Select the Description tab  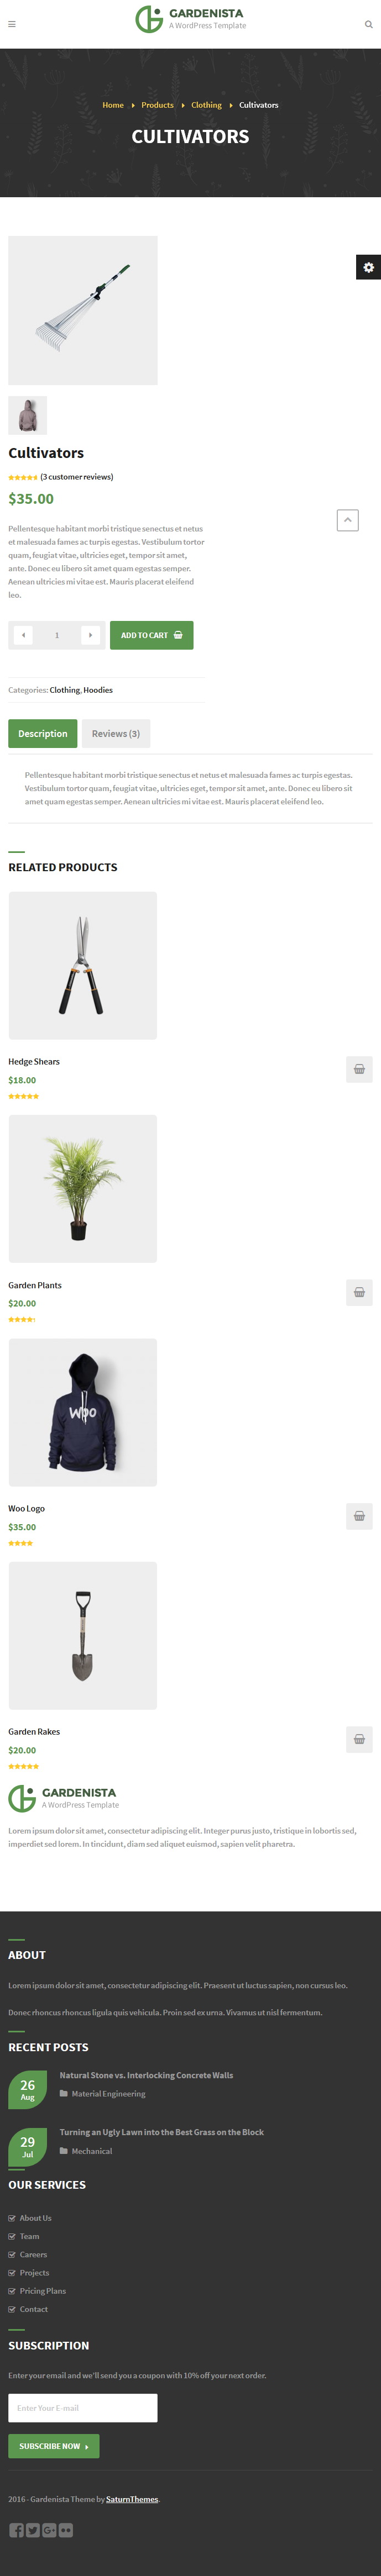43,733
